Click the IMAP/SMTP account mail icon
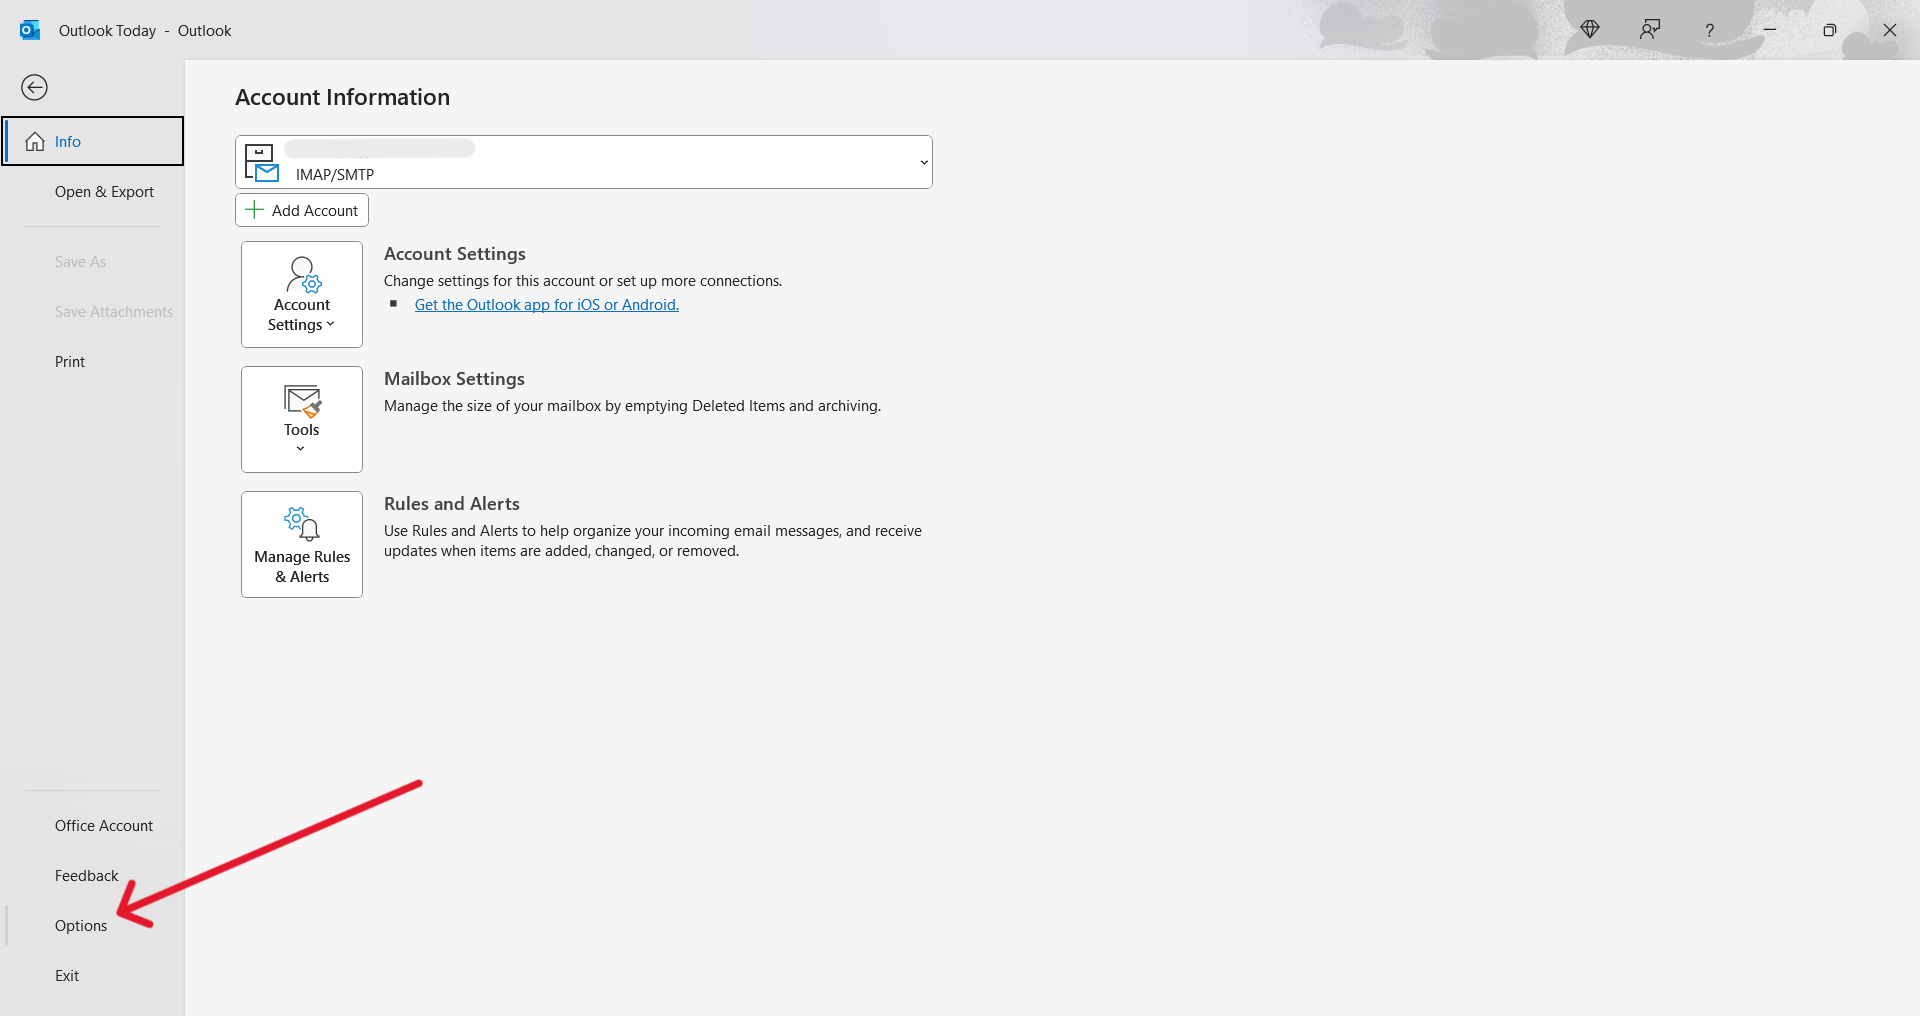Viewport: 1920px width, 1016px height. pos(262,163)
